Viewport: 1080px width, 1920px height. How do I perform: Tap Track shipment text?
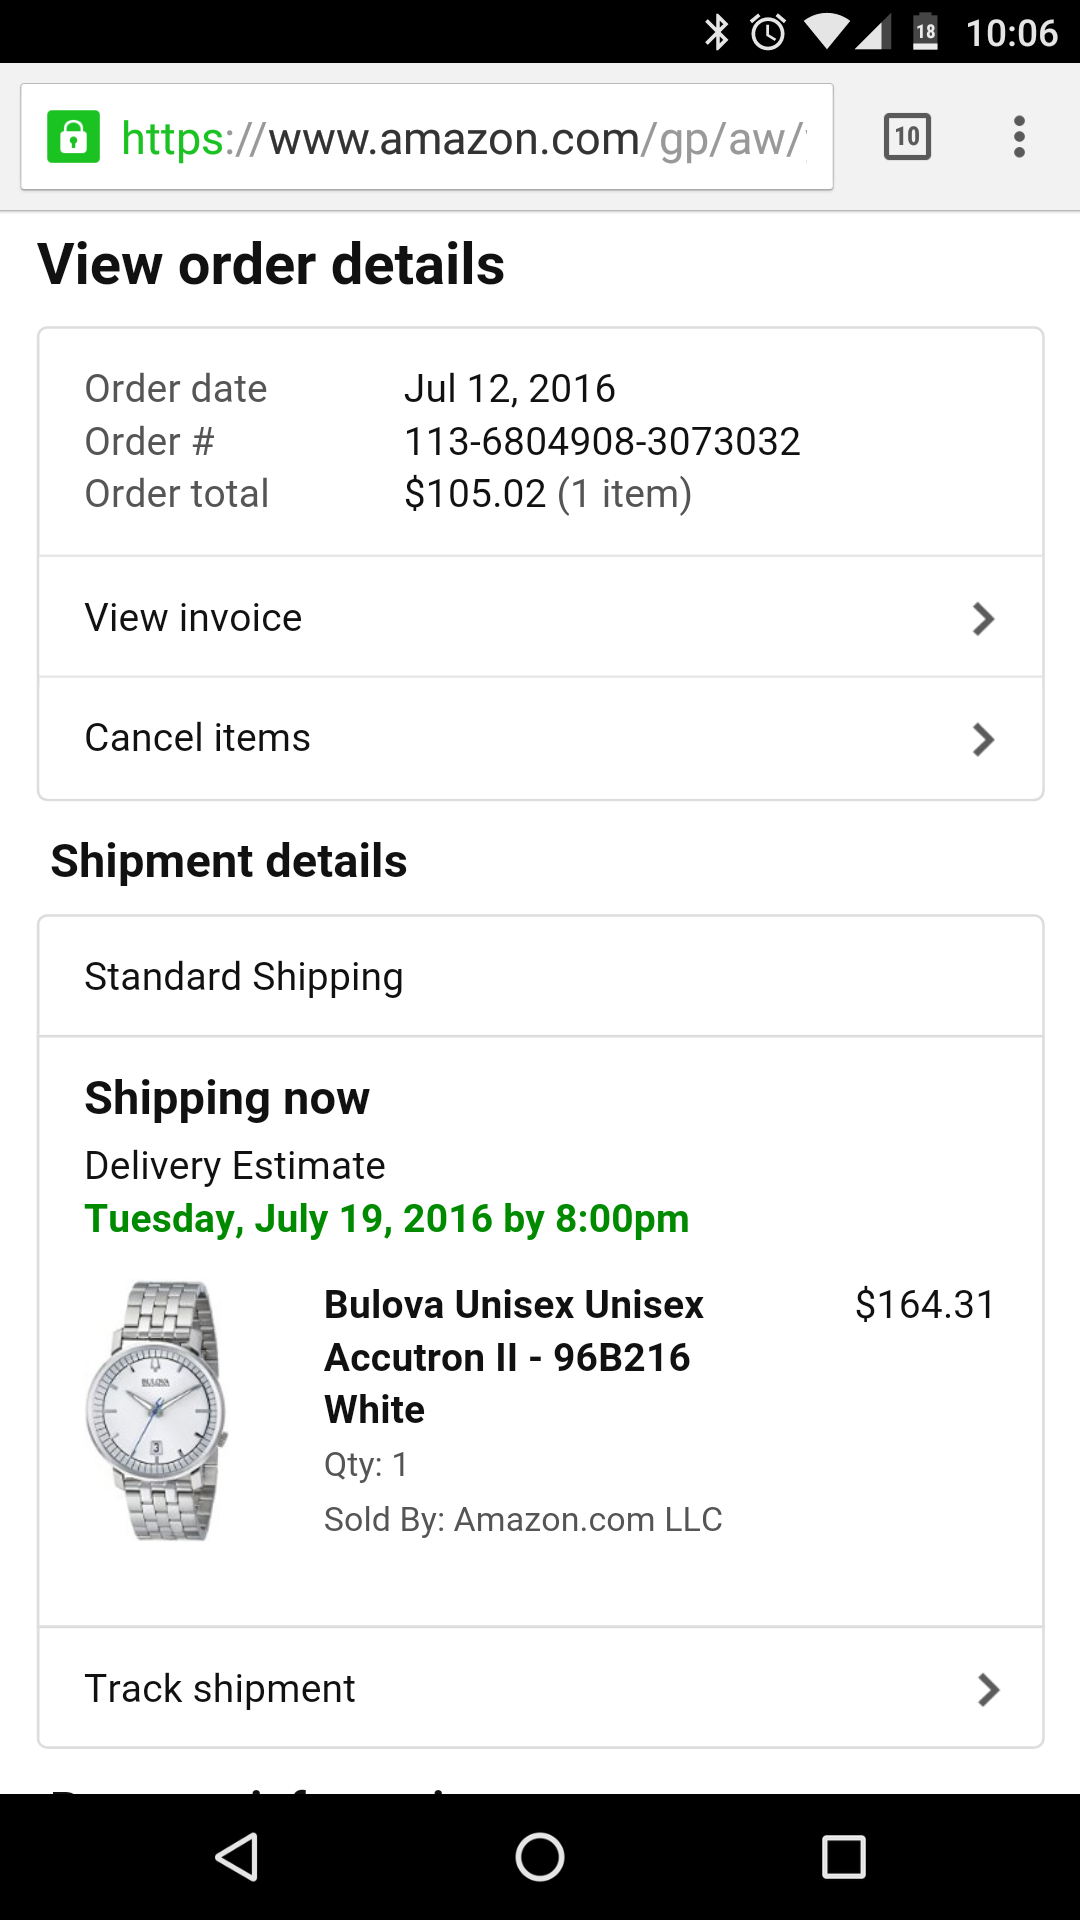point(220,1689)
